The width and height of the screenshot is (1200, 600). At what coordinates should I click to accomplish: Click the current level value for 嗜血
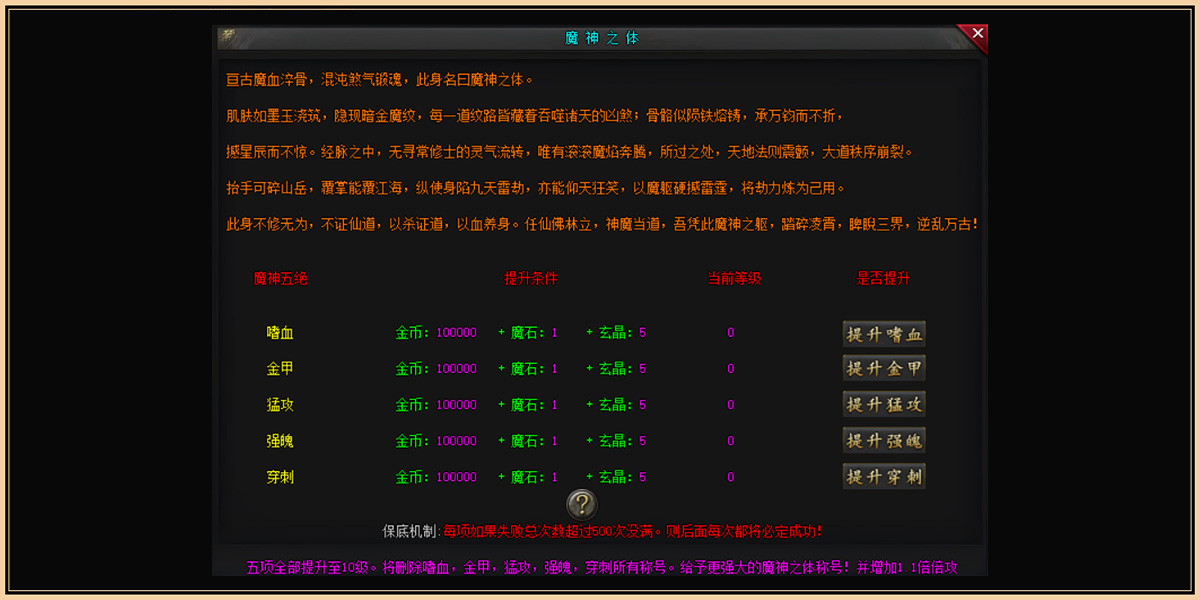[x=730, y=333]
